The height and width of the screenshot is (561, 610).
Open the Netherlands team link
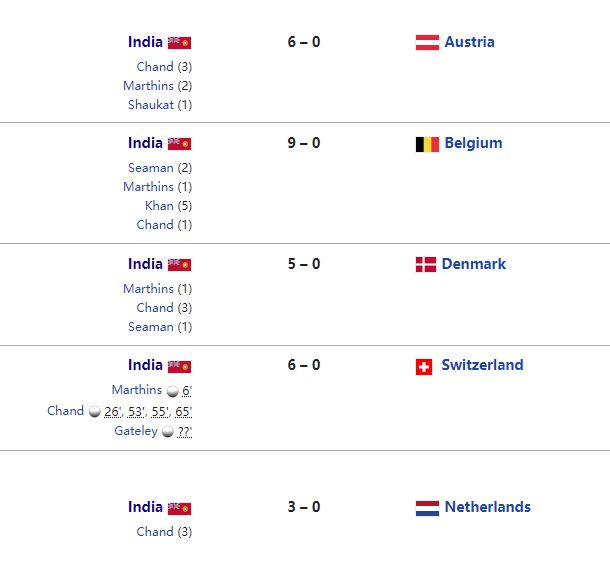point(487,507)
